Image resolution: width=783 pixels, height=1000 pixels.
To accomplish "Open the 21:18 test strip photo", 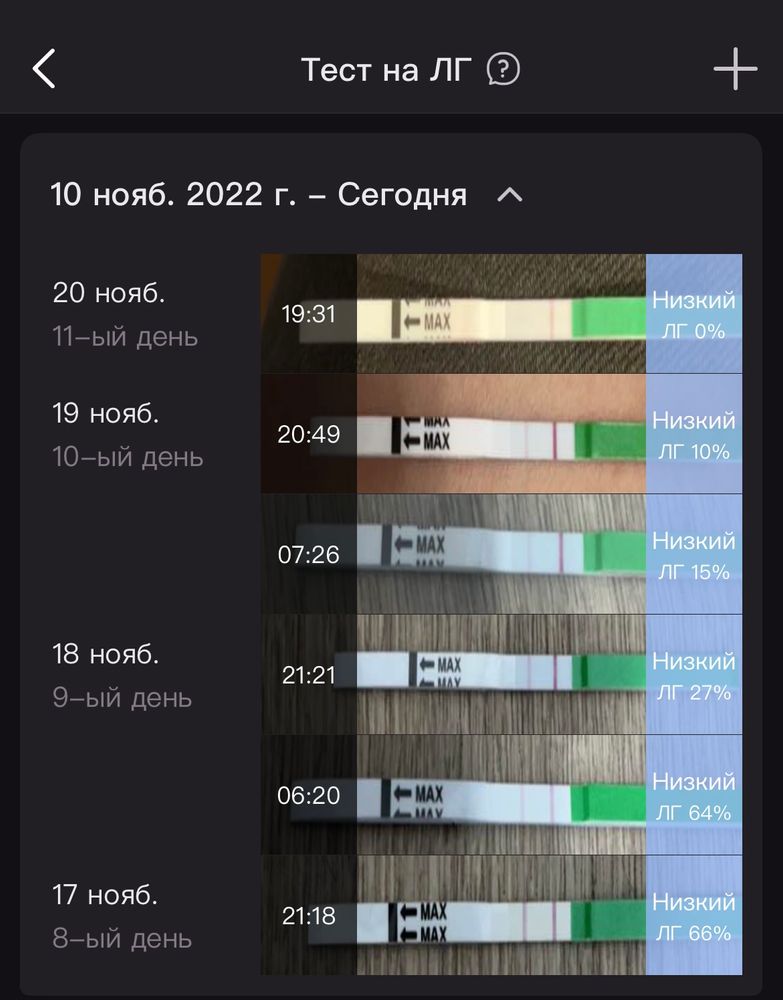I will pos(500,915).
